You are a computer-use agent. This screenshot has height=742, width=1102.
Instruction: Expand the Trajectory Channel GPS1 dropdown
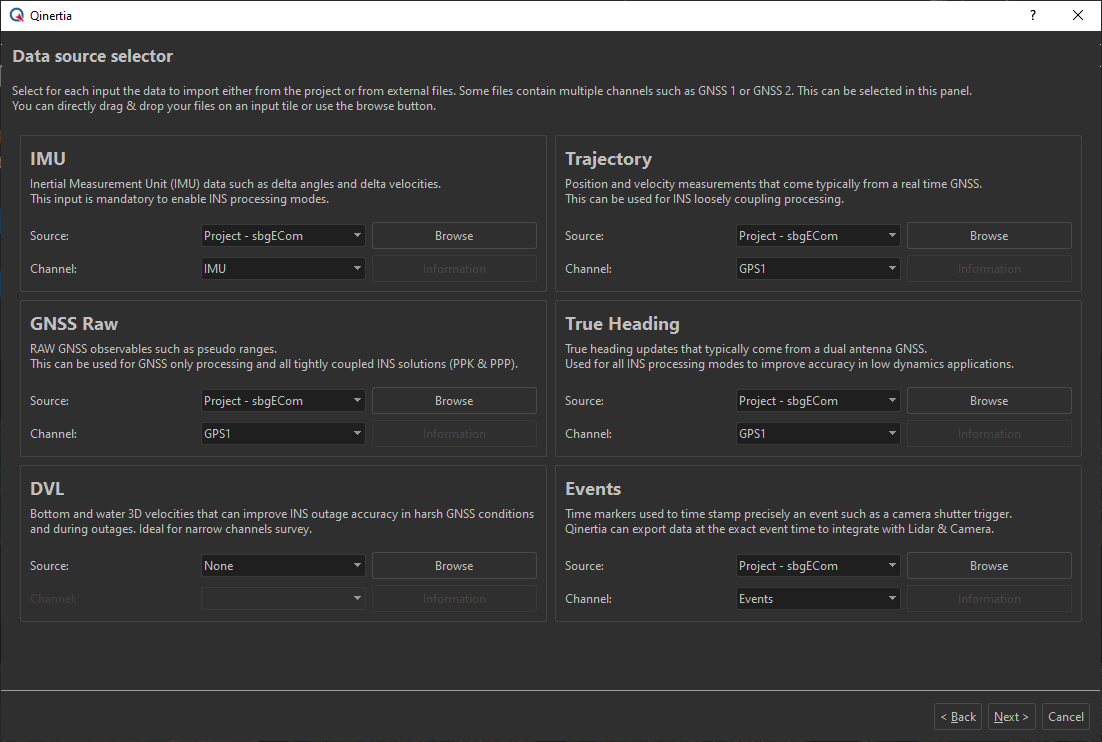coord(818,269)
